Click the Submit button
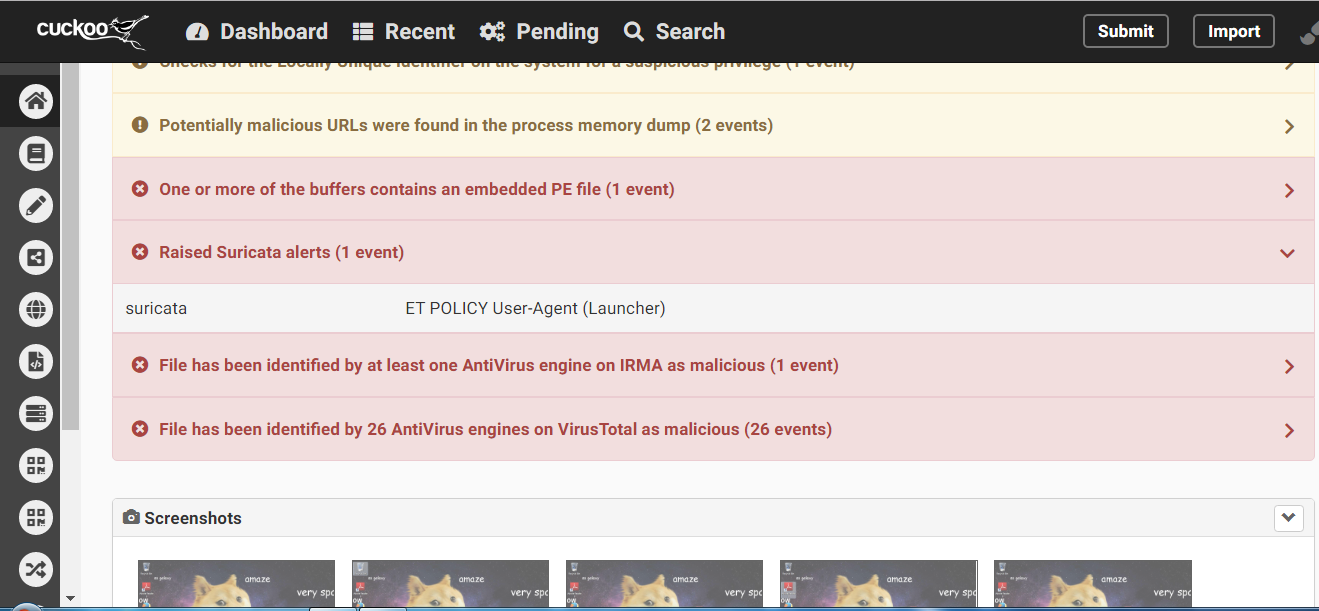 pos(1125,31)
